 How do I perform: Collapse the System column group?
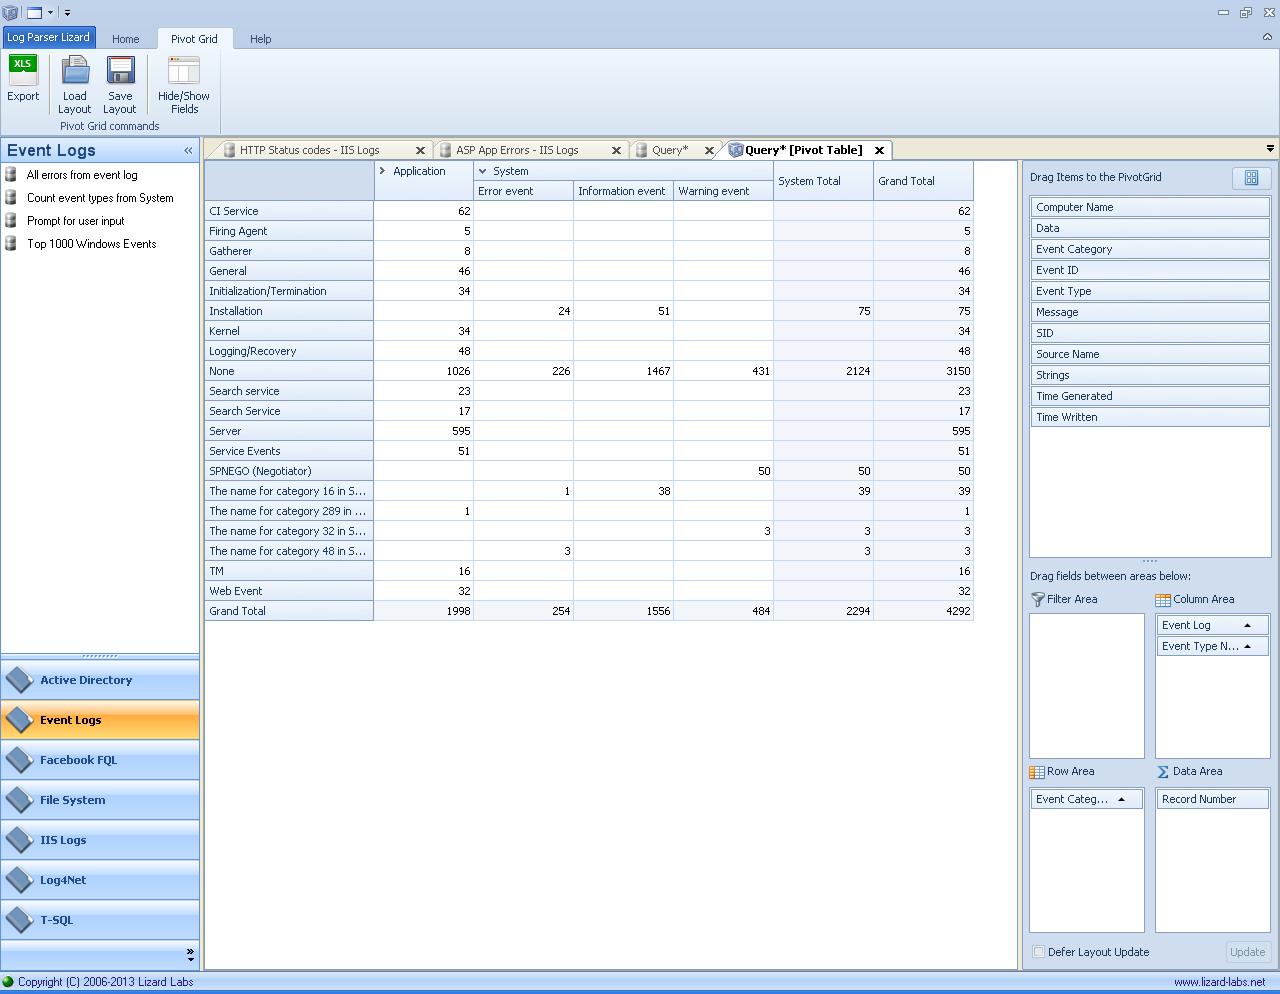coord(482,171)
